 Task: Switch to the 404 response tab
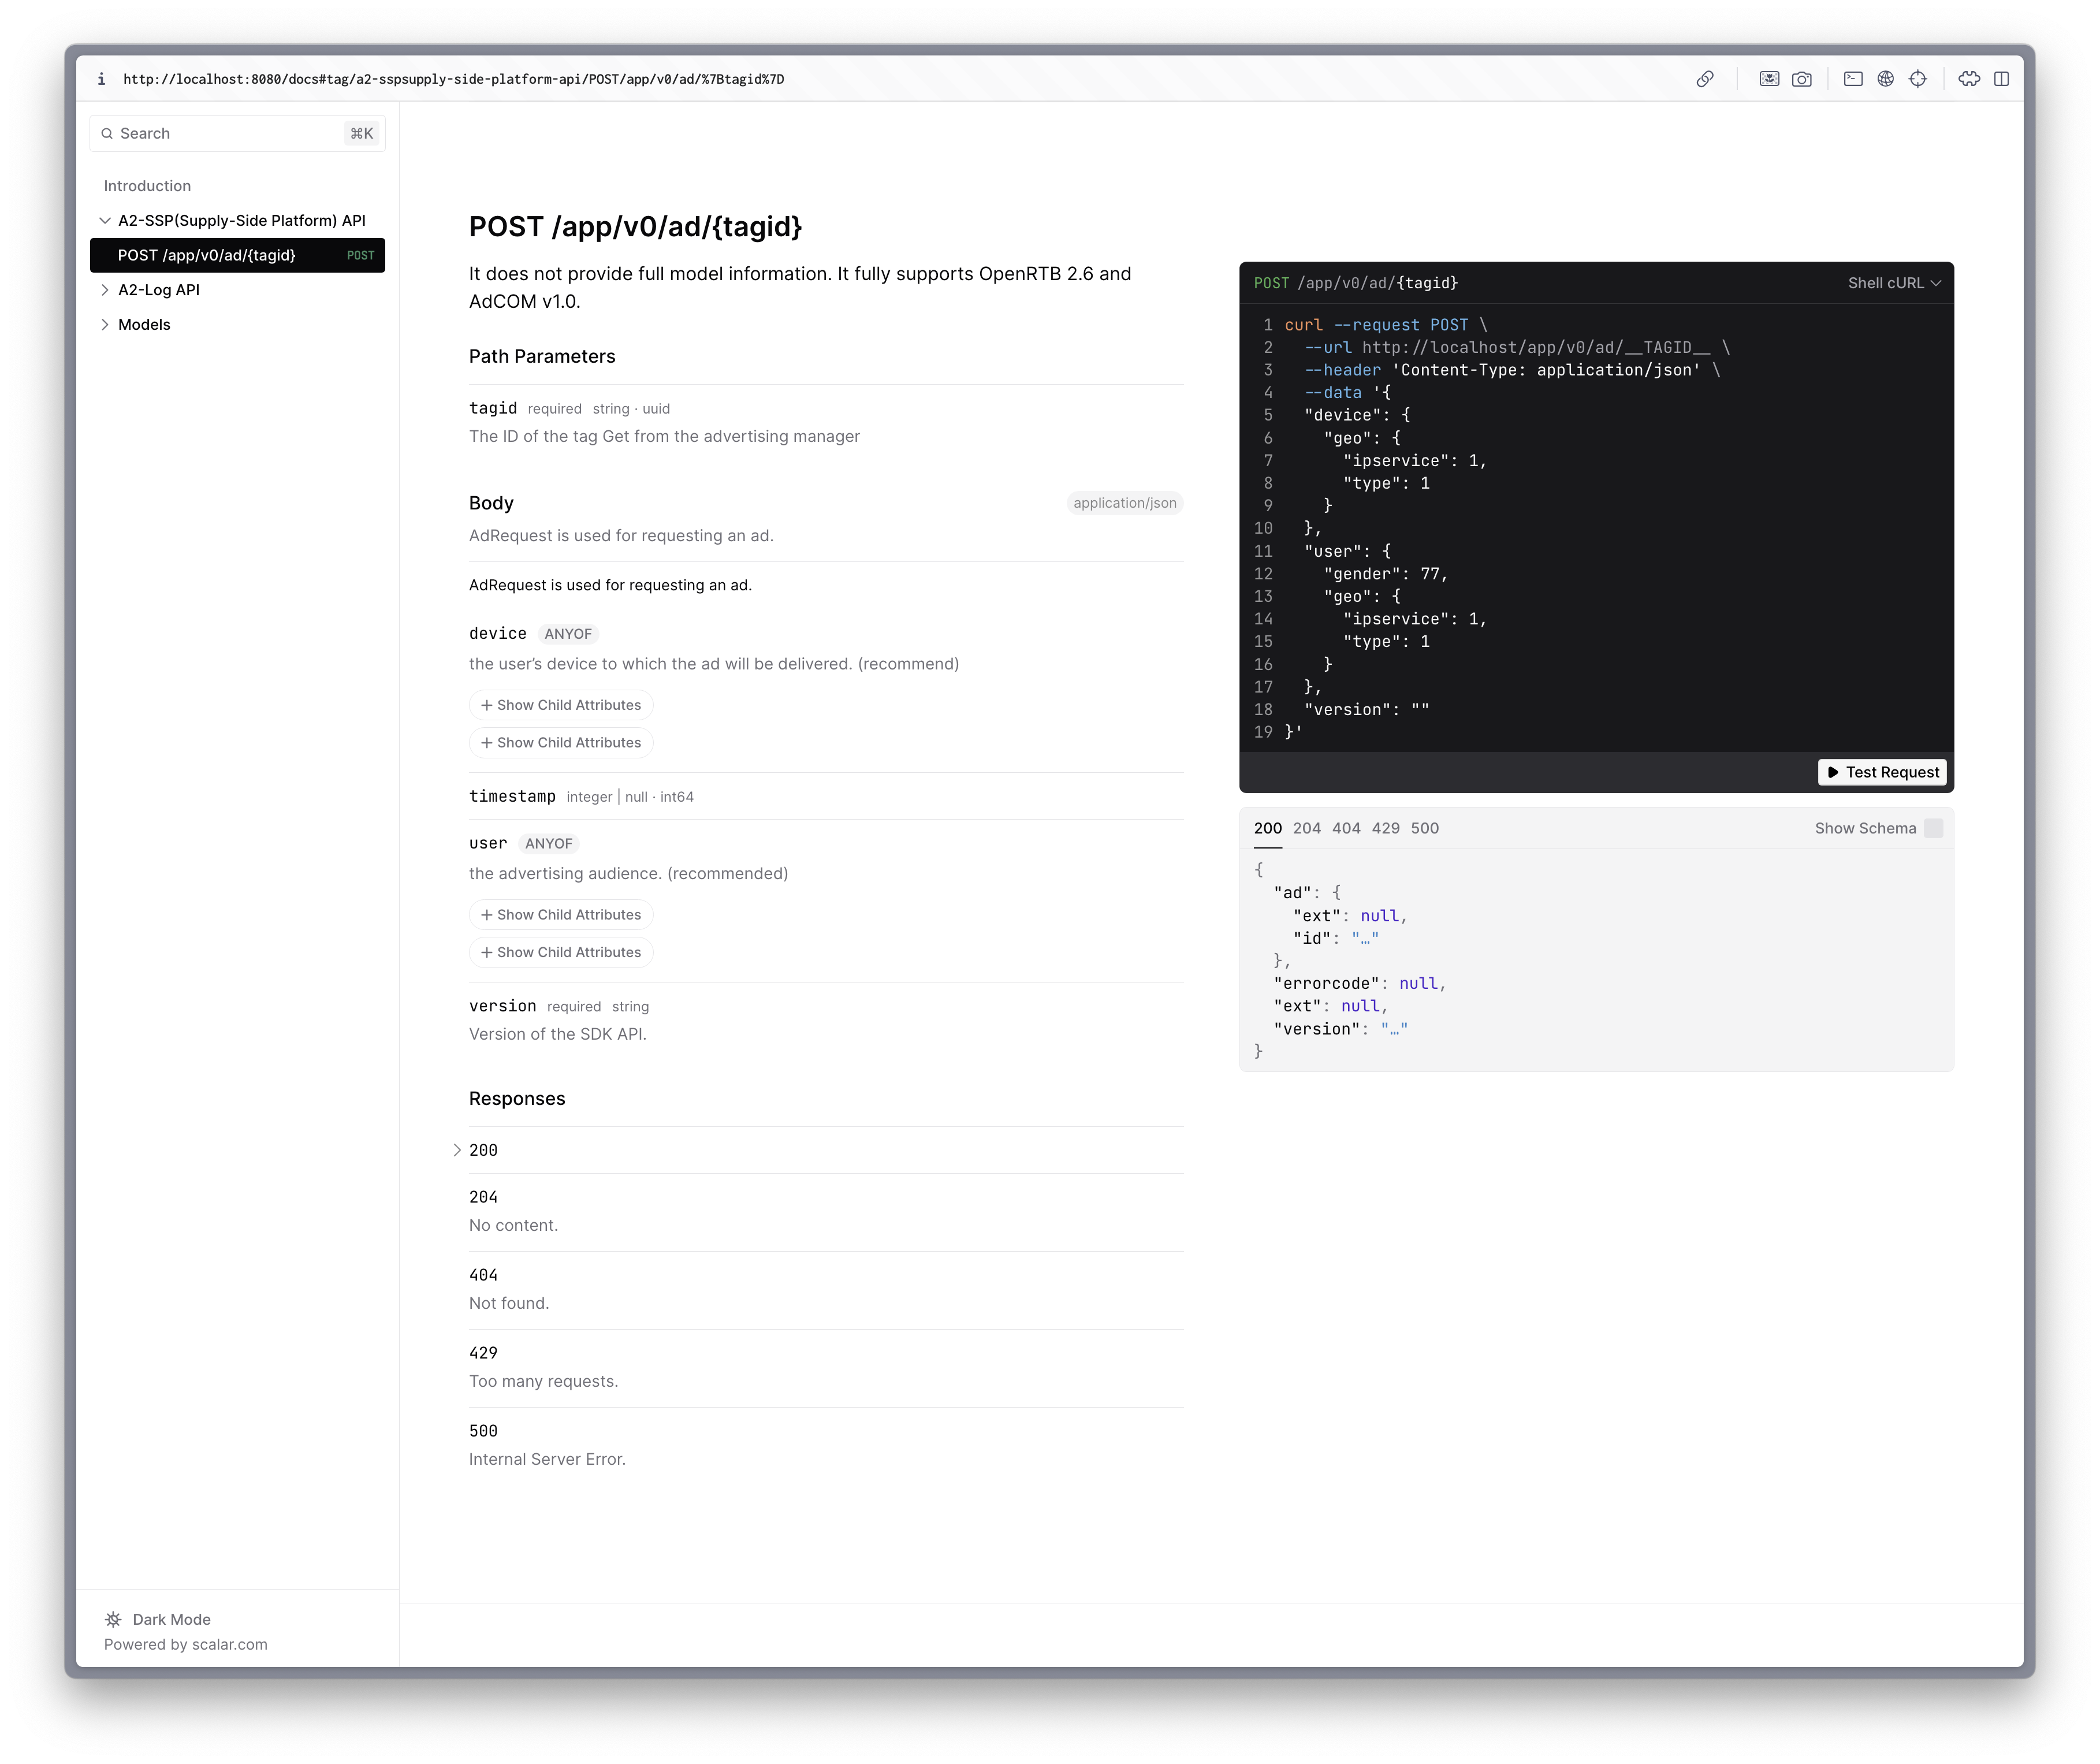[x=1345, y=828]
